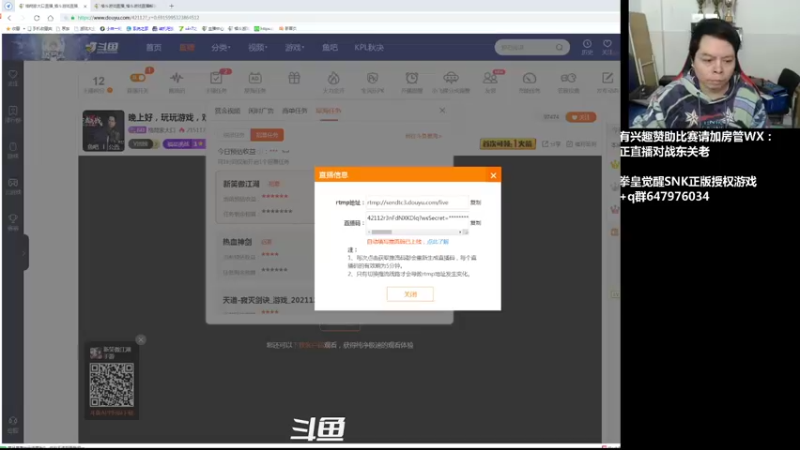This screenshot has width=800, height=450.
Task: Go back with the browser back arrow
Action: point(10,18)
